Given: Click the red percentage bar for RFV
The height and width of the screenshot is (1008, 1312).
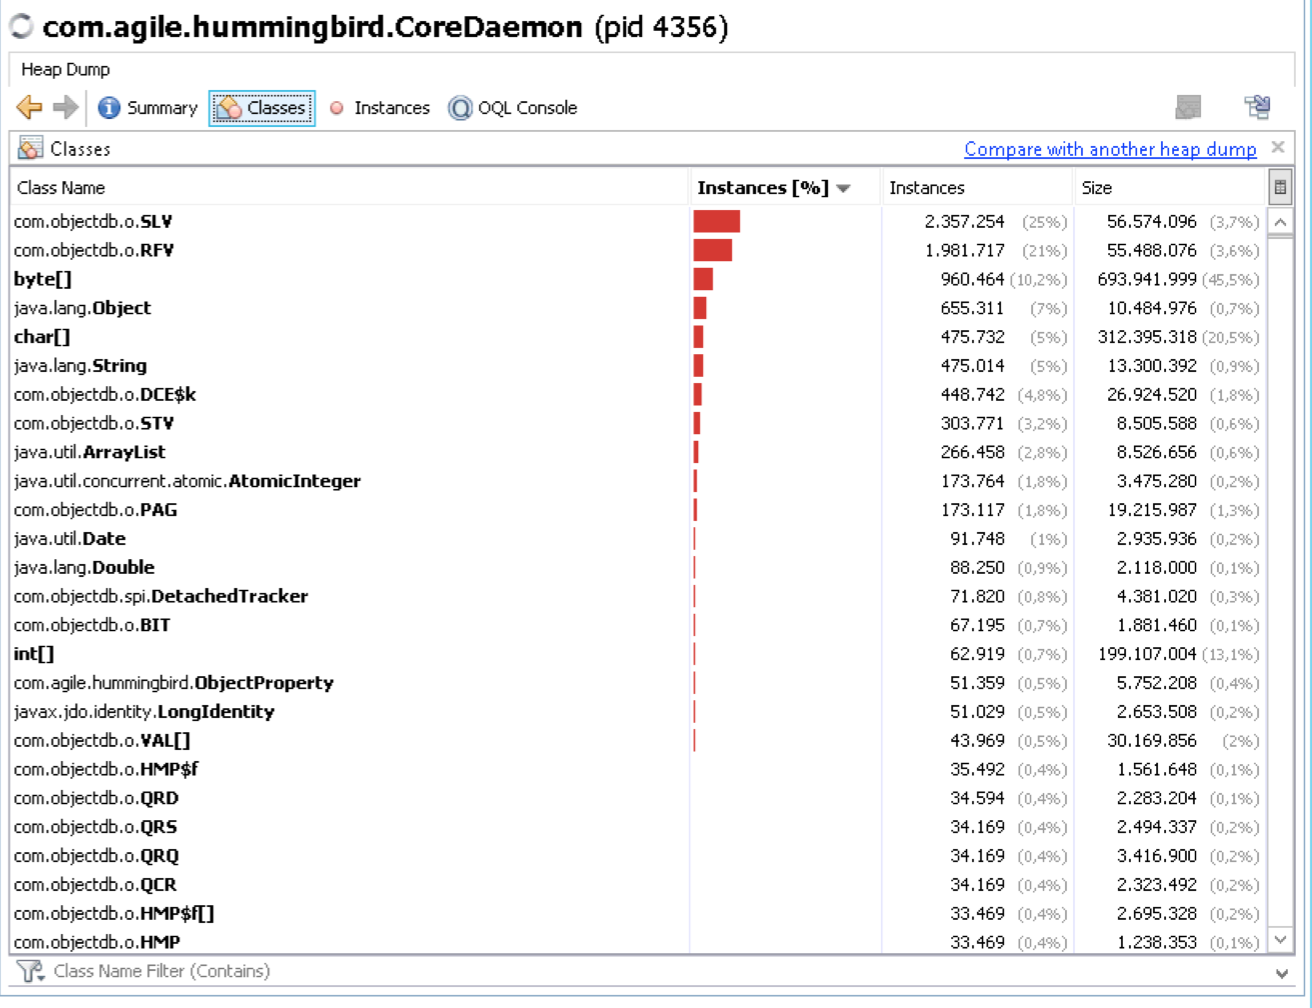Looking at the screenshot, I should click(x=712, y=250).
